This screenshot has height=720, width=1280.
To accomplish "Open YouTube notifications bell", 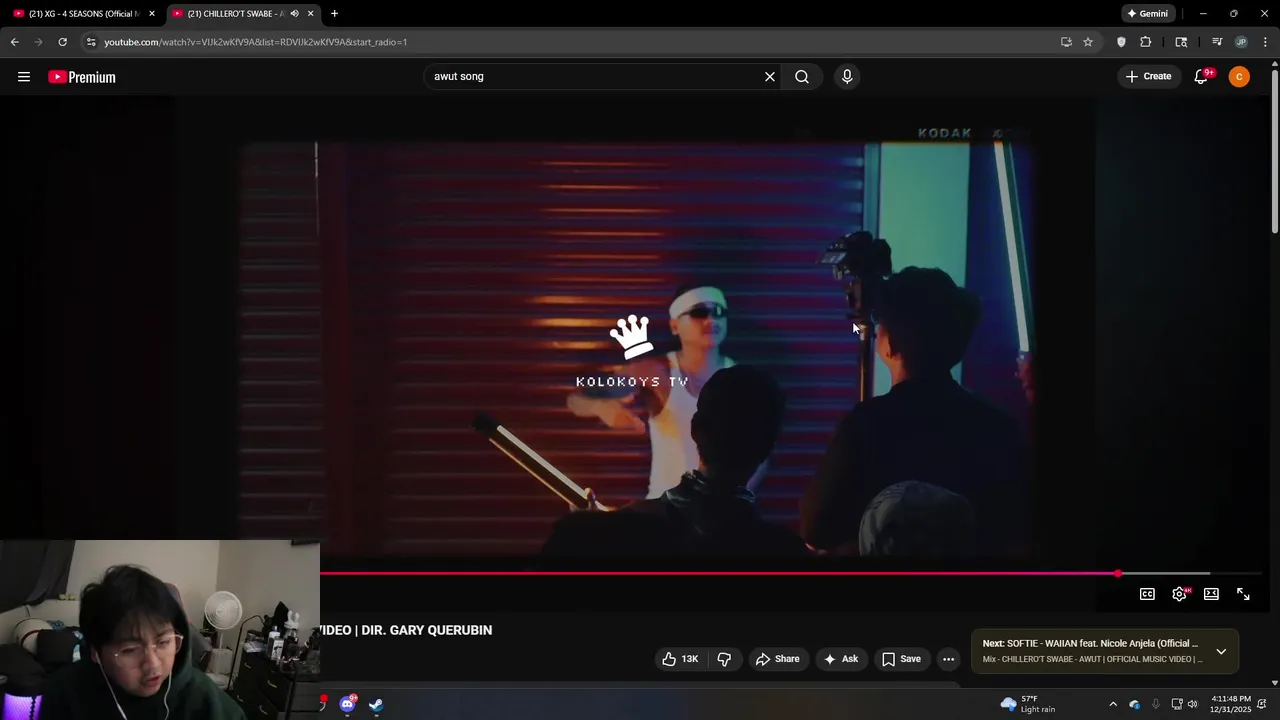I will pos(1202,77).
